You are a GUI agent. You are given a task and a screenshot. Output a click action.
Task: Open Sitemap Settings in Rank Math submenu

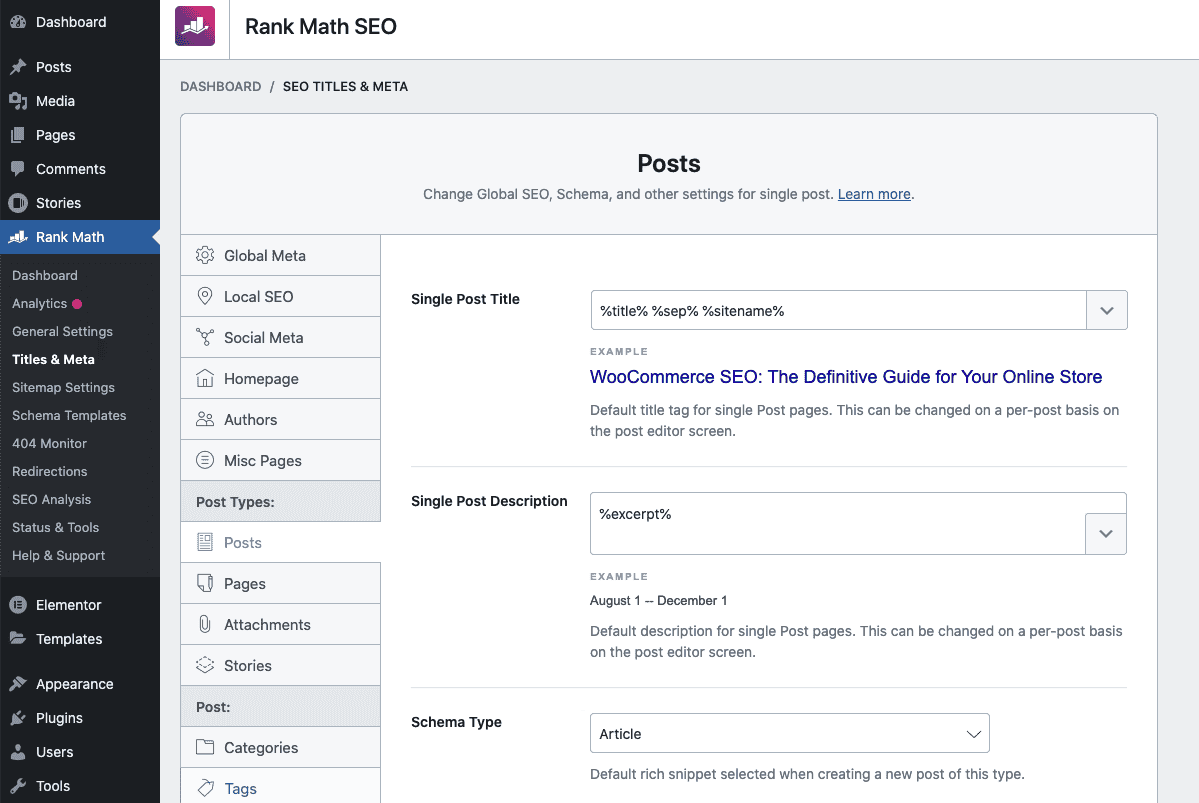point(63,387)
